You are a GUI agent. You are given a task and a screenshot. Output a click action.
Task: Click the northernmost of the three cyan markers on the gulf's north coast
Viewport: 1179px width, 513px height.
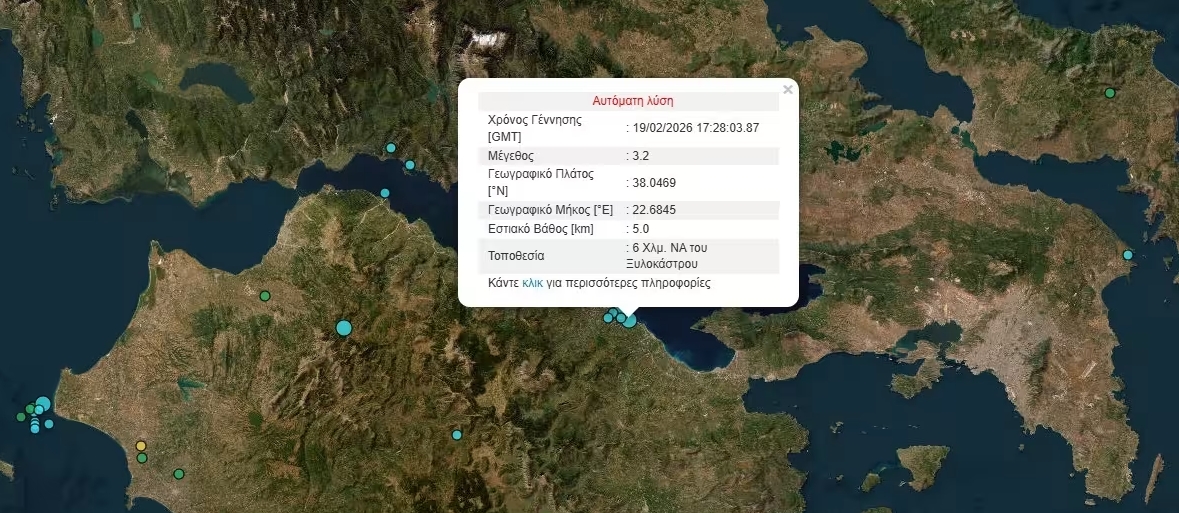click(x=391, y=148)
